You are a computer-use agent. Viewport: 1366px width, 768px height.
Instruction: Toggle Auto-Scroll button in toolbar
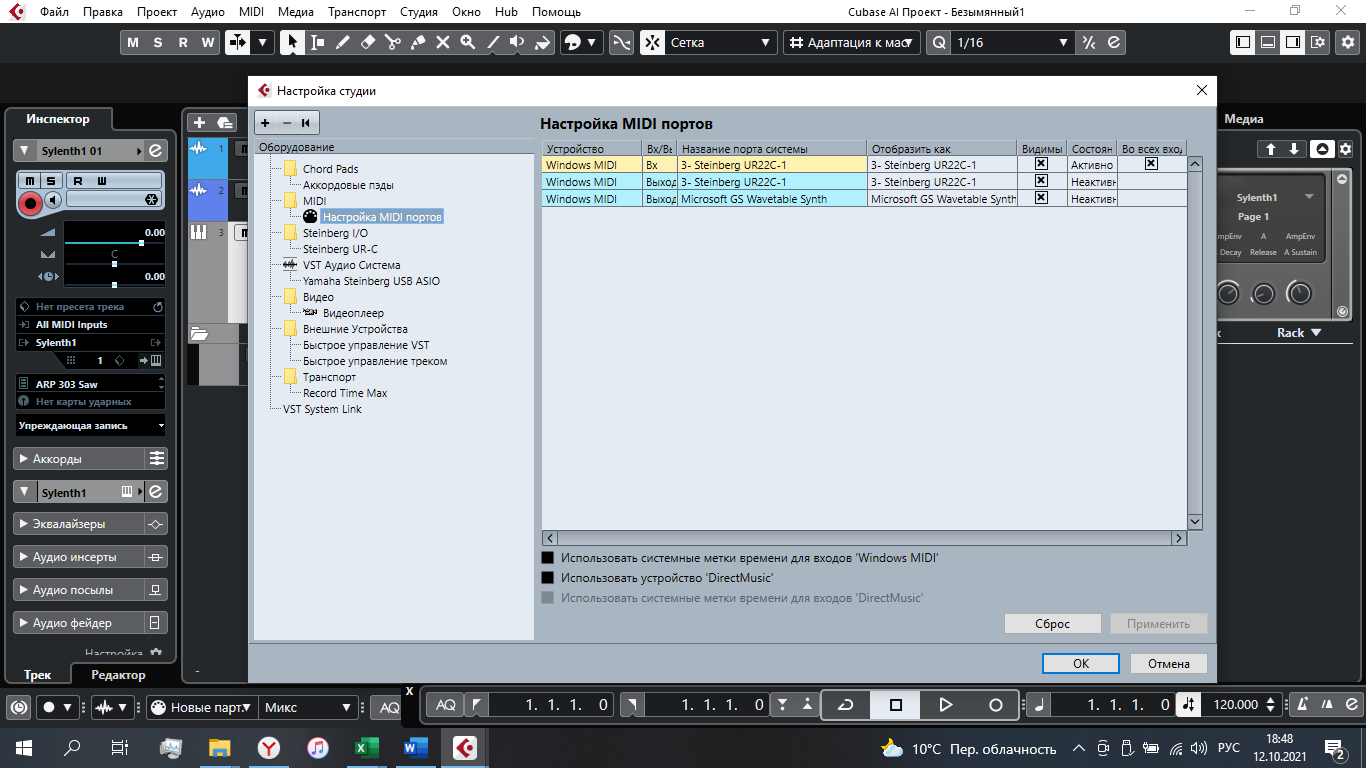pyautogui.click(x=238, y=42)
